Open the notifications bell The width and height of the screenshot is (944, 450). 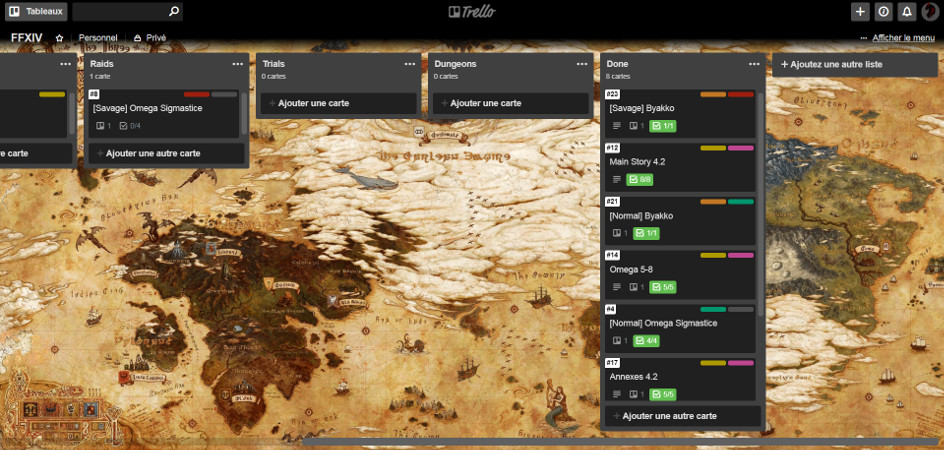click(907, 11)
